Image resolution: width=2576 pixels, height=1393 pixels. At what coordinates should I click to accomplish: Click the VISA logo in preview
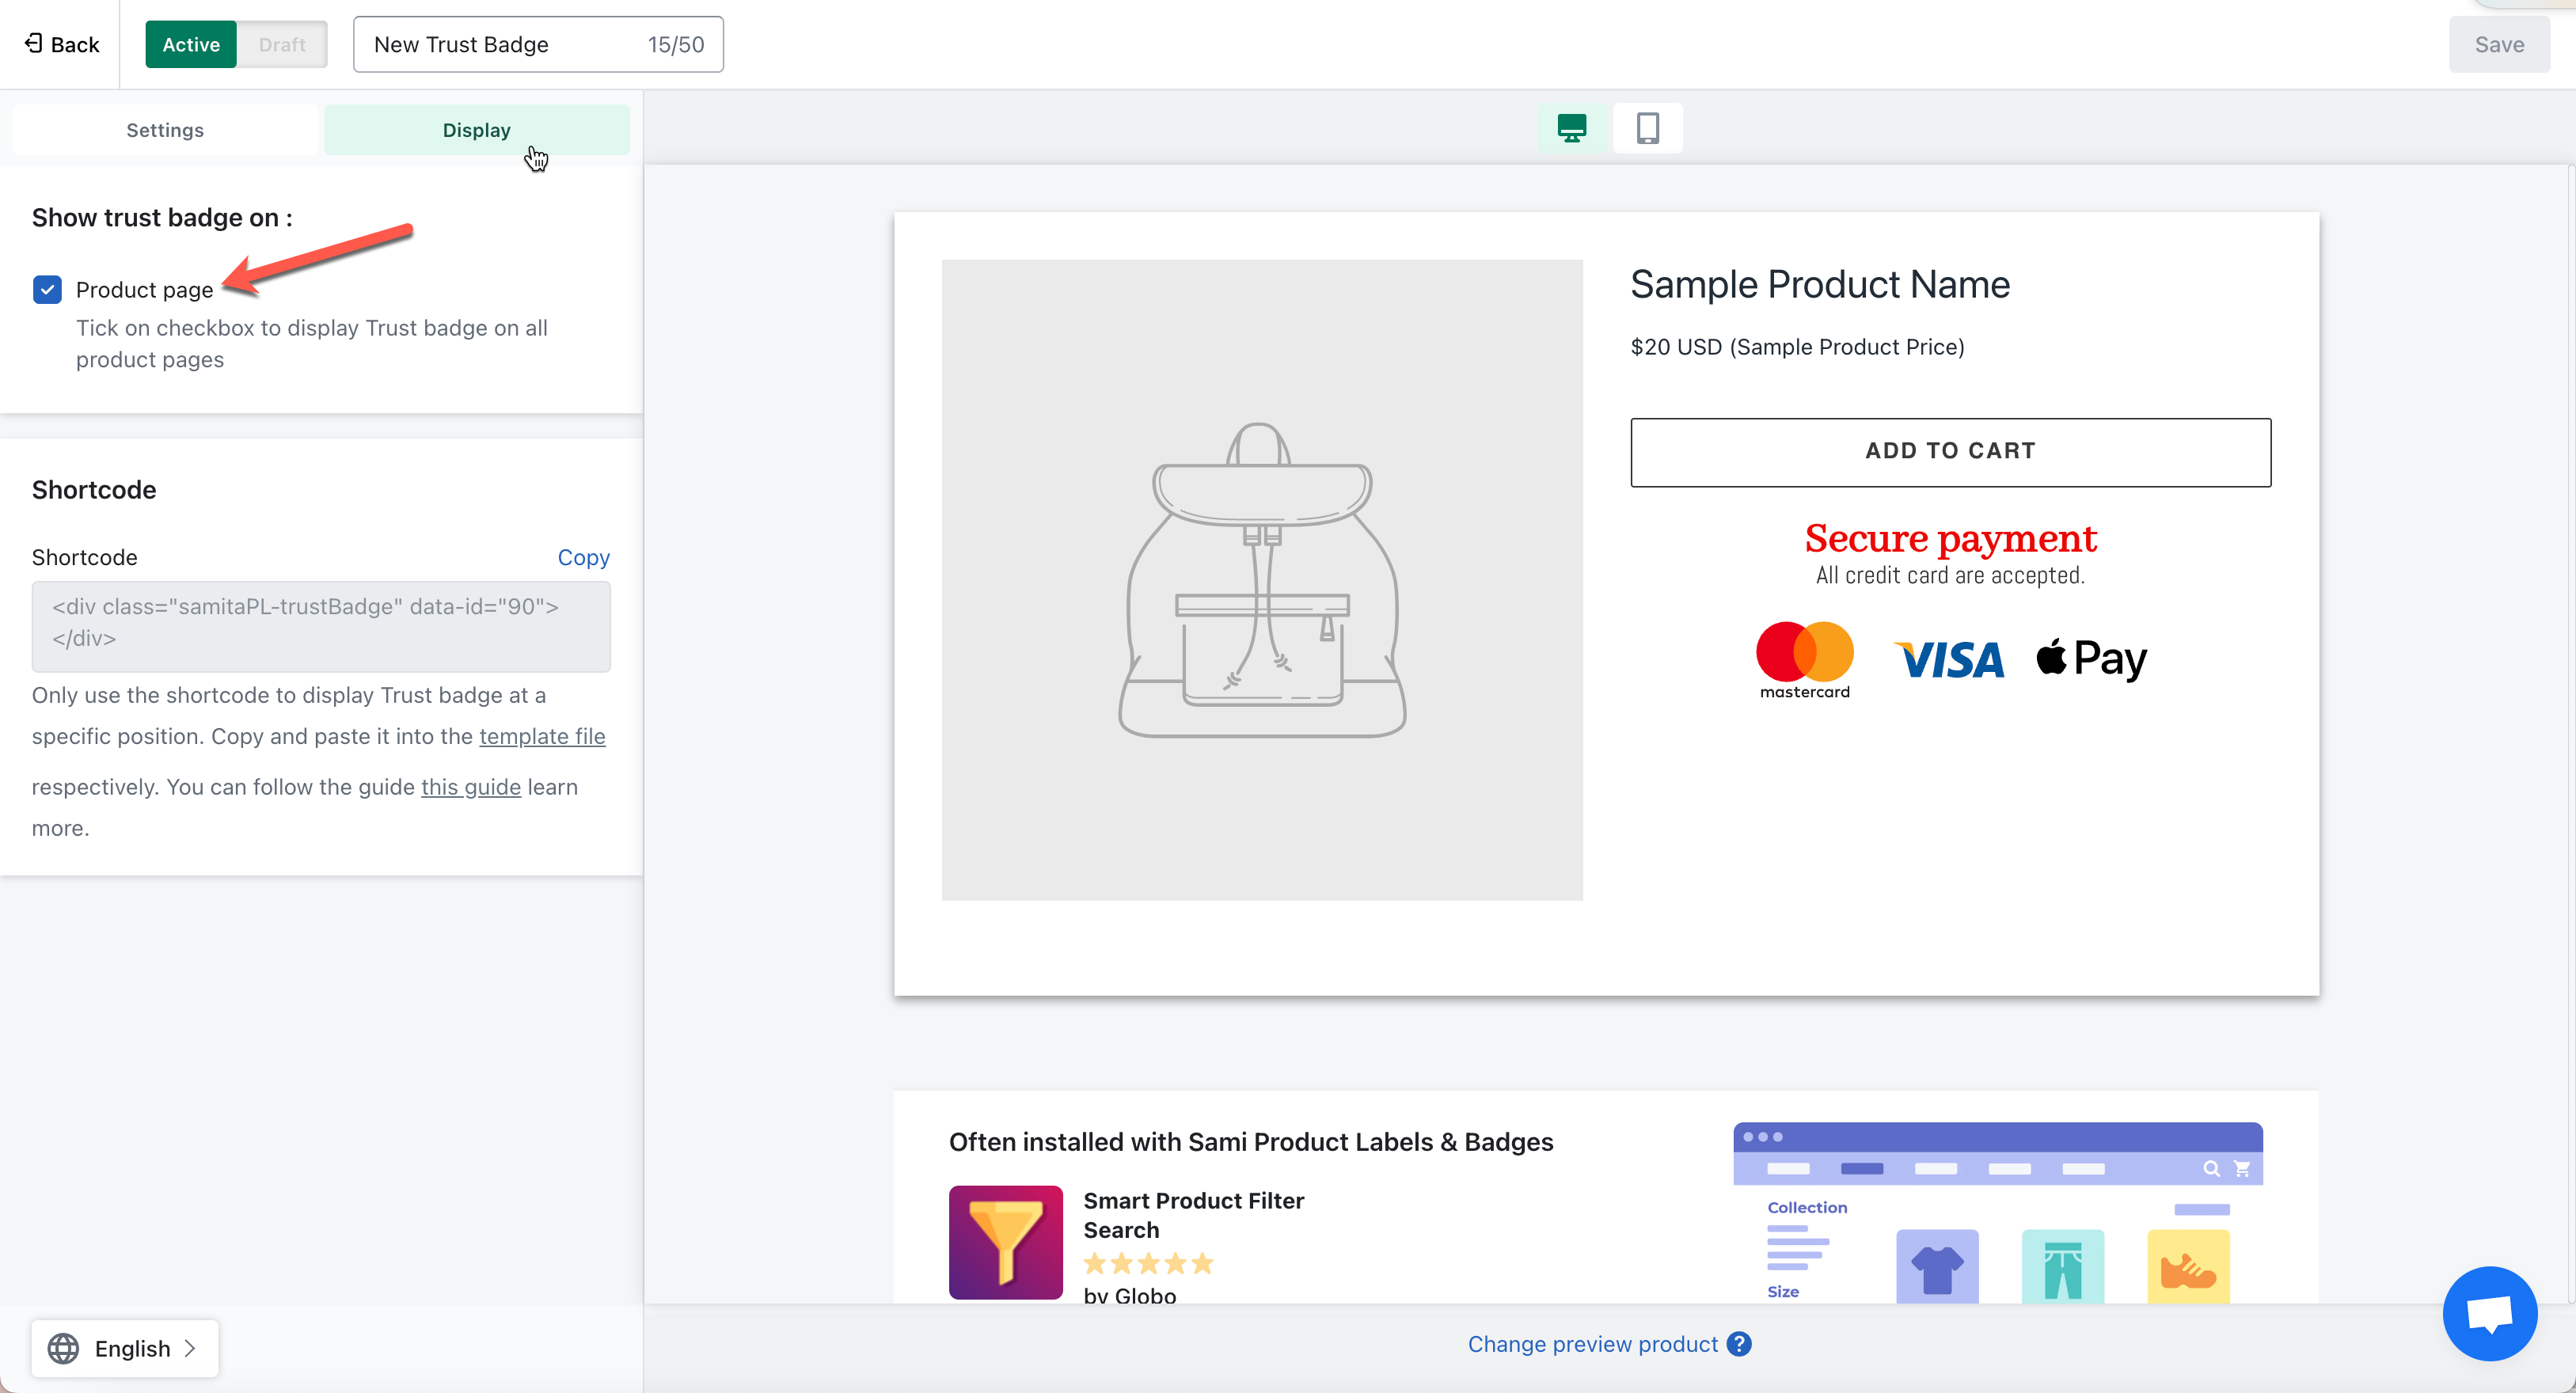point(1948,660)
